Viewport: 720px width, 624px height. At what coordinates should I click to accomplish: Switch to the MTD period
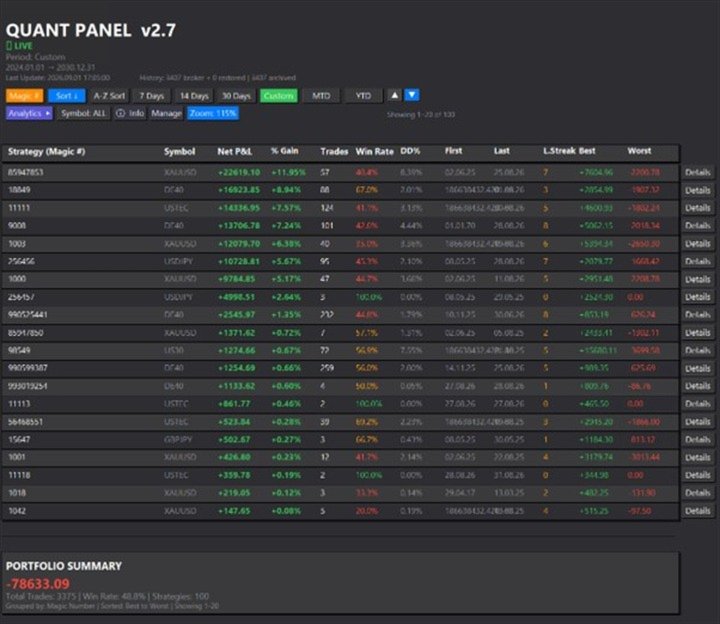point(321,96)
